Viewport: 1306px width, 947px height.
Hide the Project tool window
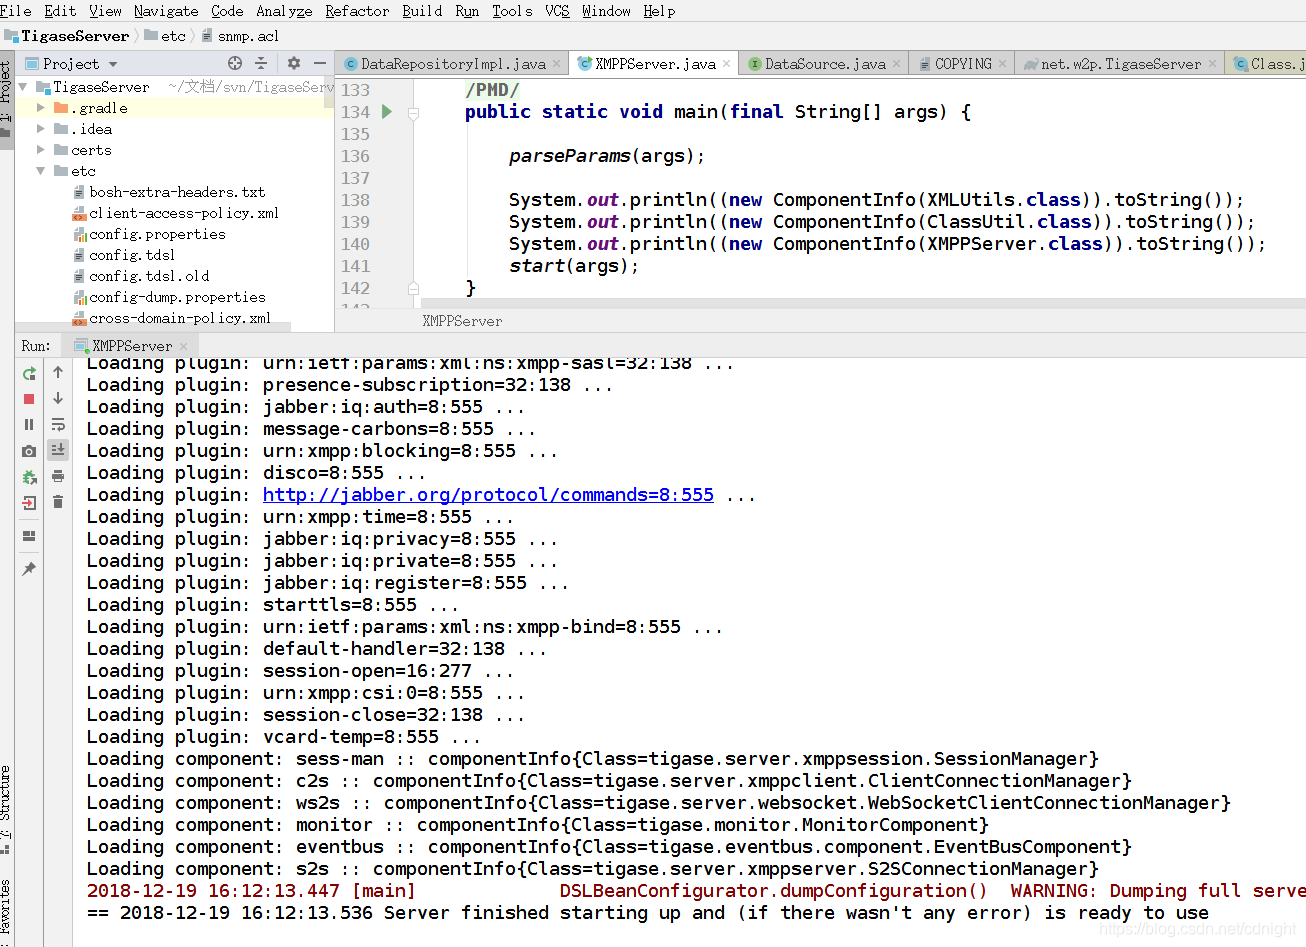coord(319,63)
